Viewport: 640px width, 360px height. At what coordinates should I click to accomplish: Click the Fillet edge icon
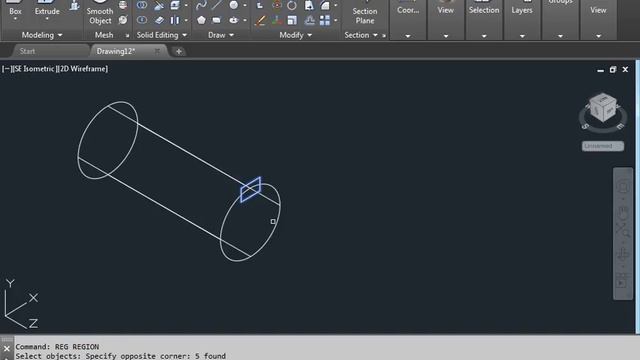pyautogui.click(x=325, y=5)
